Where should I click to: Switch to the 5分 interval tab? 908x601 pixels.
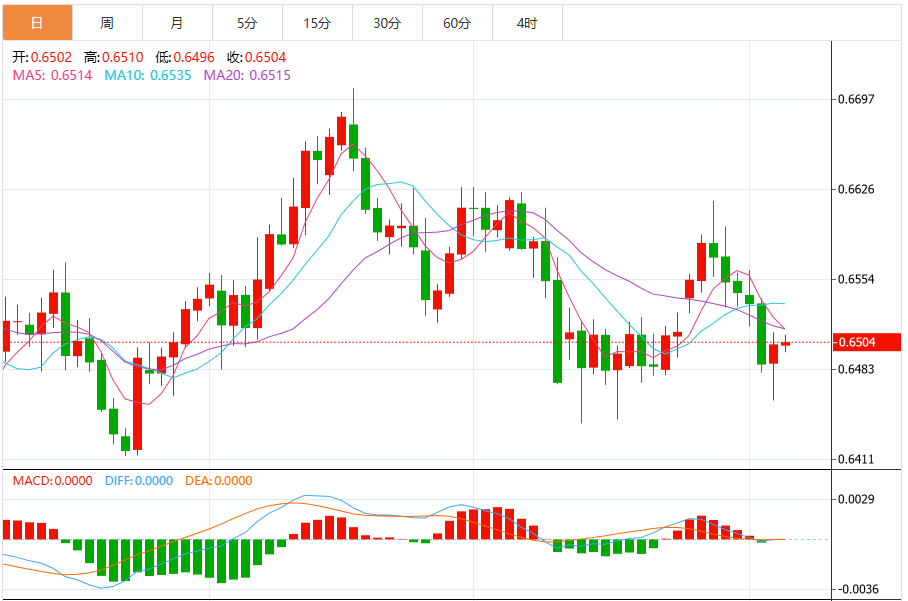click(247, 22)
